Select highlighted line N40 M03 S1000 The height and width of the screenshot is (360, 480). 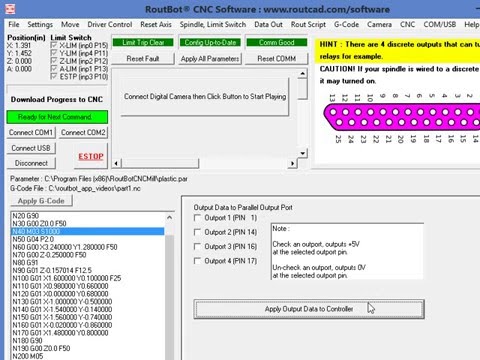point(88,231)
